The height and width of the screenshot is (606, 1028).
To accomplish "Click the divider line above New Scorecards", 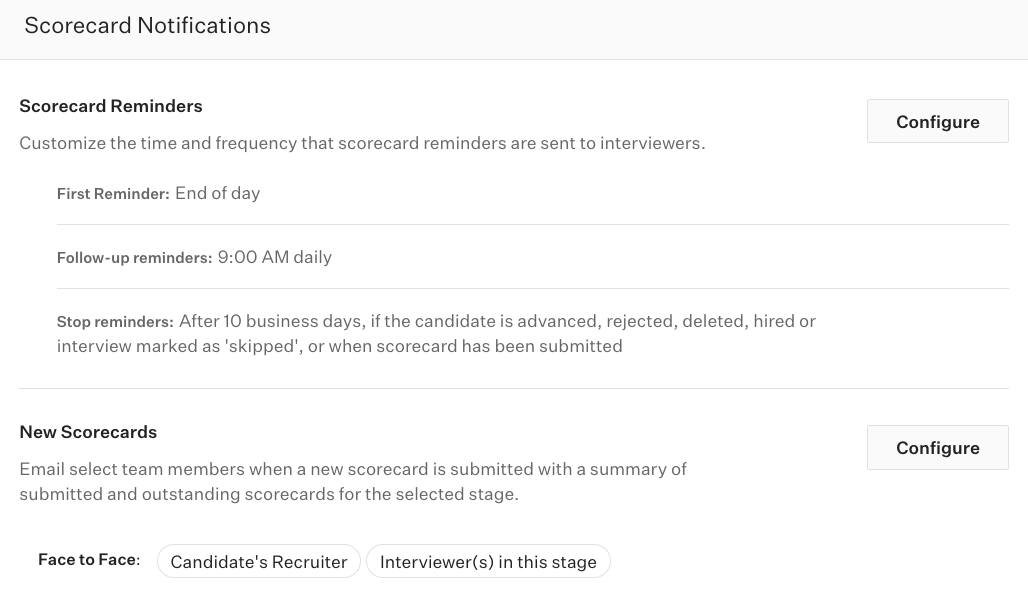I will [514, 389].
